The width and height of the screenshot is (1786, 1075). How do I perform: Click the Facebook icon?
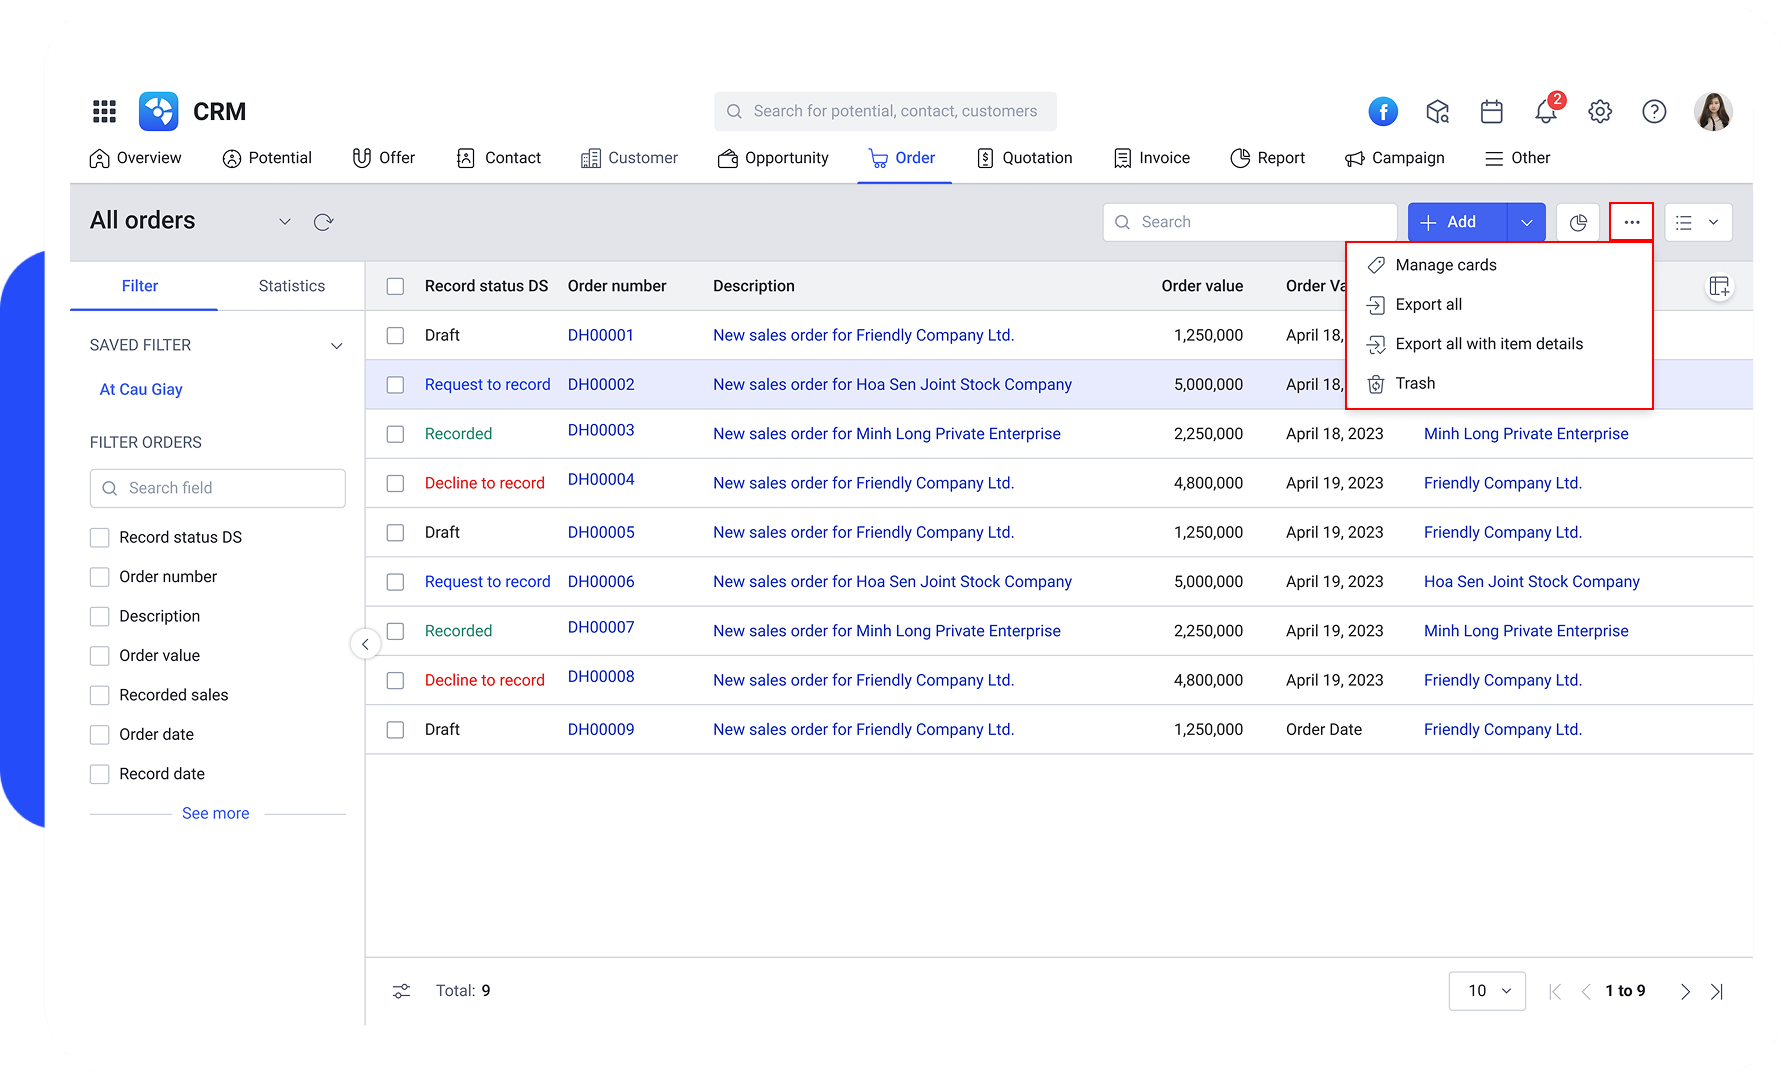click(x=1383, y=111)
